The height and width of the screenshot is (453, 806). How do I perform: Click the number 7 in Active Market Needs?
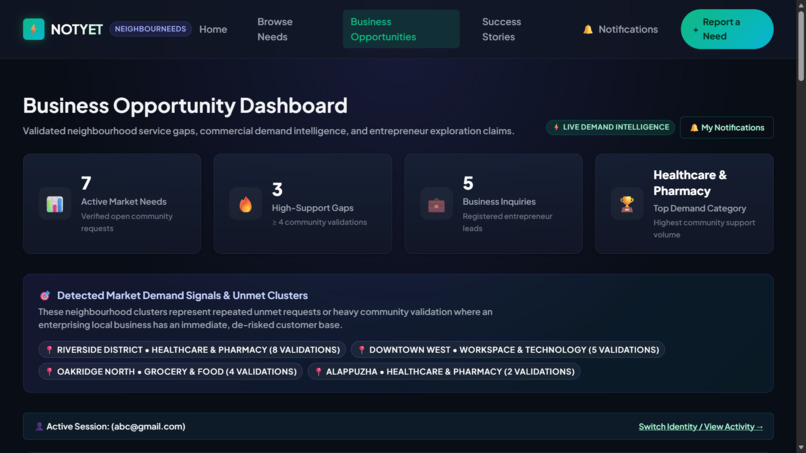86,183
